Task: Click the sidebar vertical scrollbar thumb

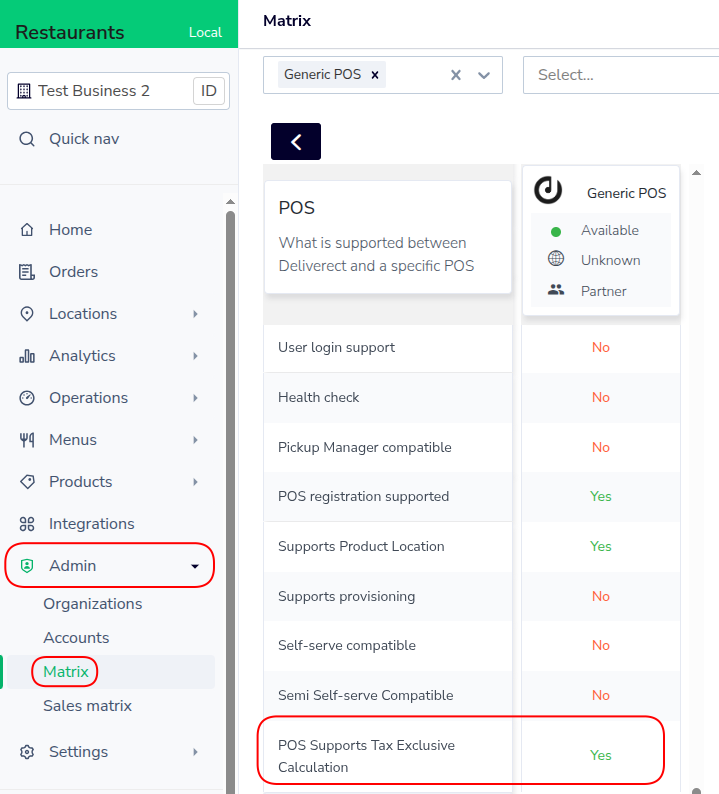Action: 230,501
